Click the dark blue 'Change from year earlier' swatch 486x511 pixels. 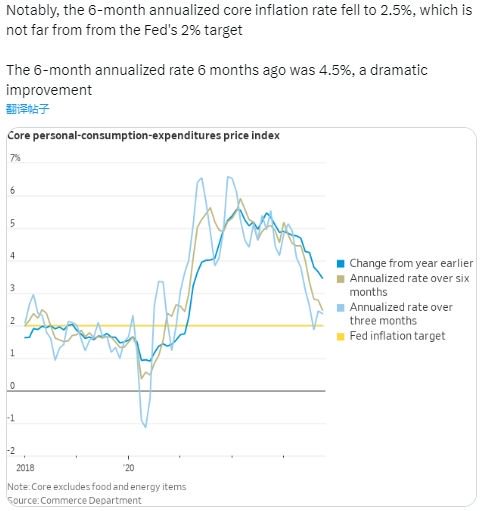(x=340, y=264)
